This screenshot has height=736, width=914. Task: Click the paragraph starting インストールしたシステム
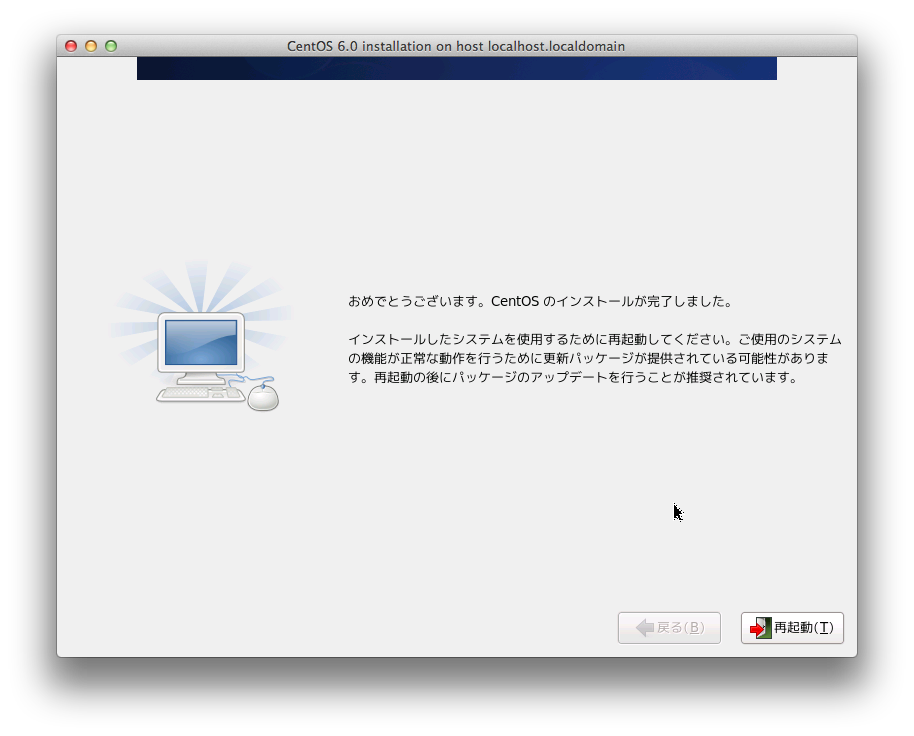595,358
